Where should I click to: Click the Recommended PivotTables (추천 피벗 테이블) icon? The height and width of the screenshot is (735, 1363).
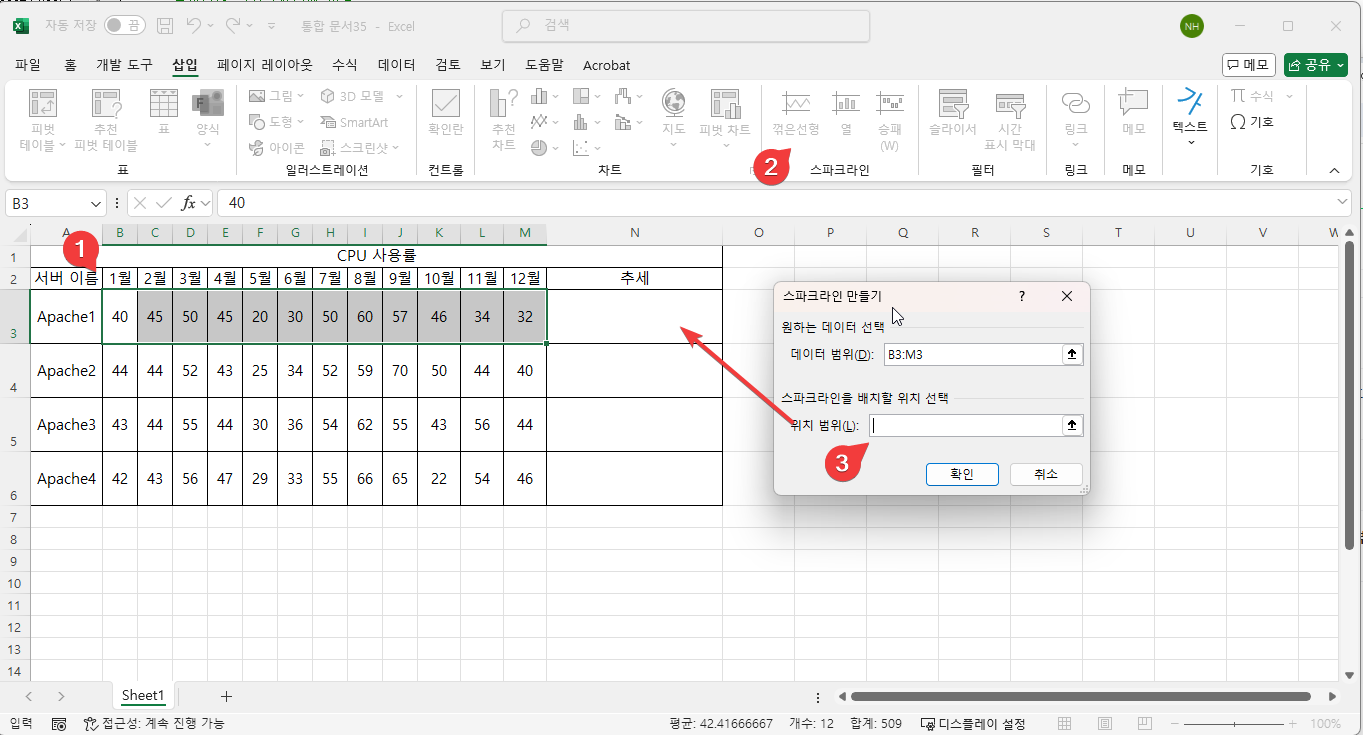[105, 104]
